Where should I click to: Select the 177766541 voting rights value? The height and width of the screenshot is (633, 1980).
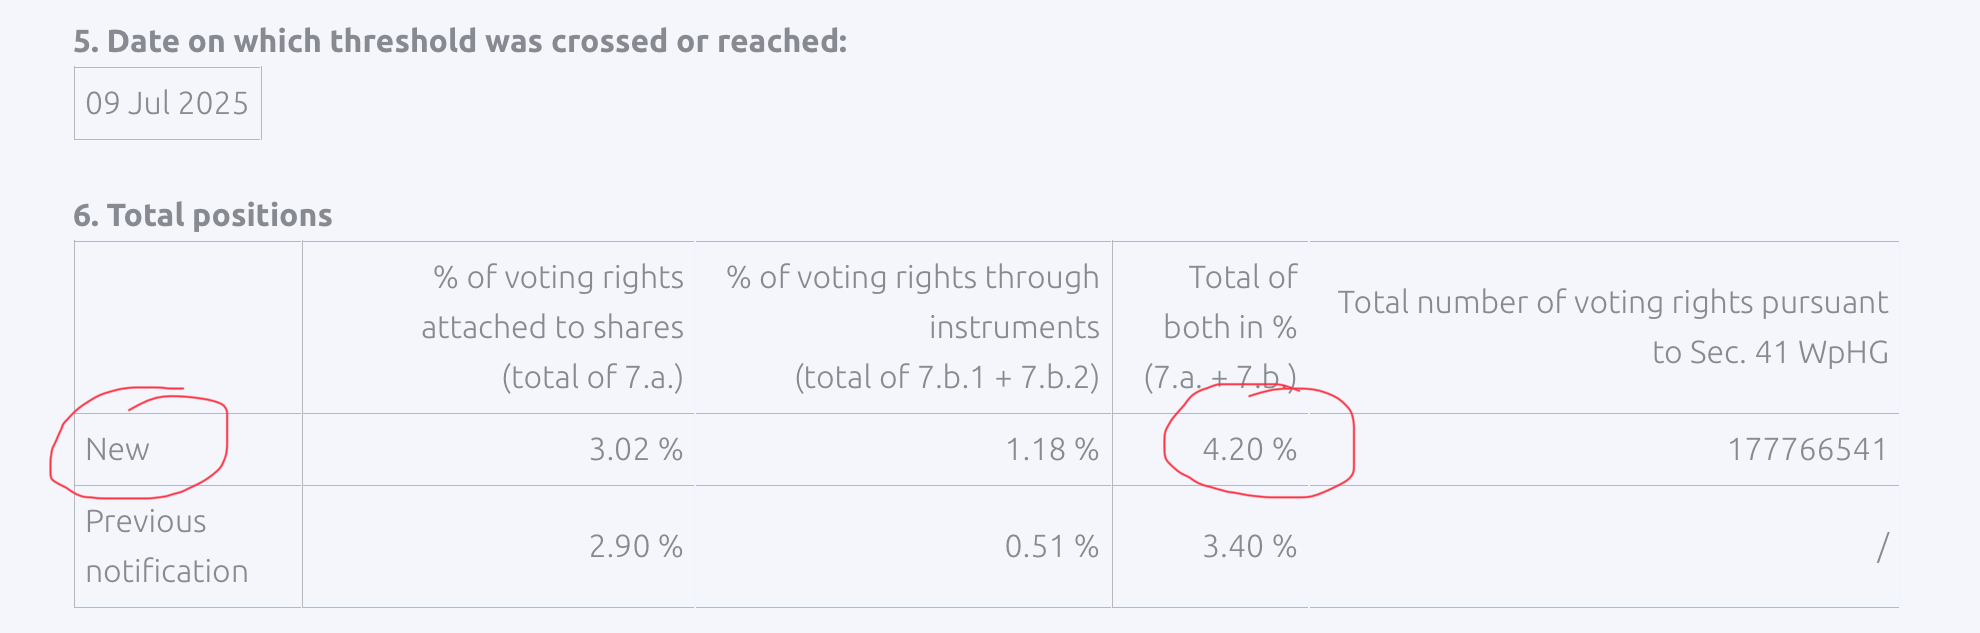click(x=1807, y=449)
